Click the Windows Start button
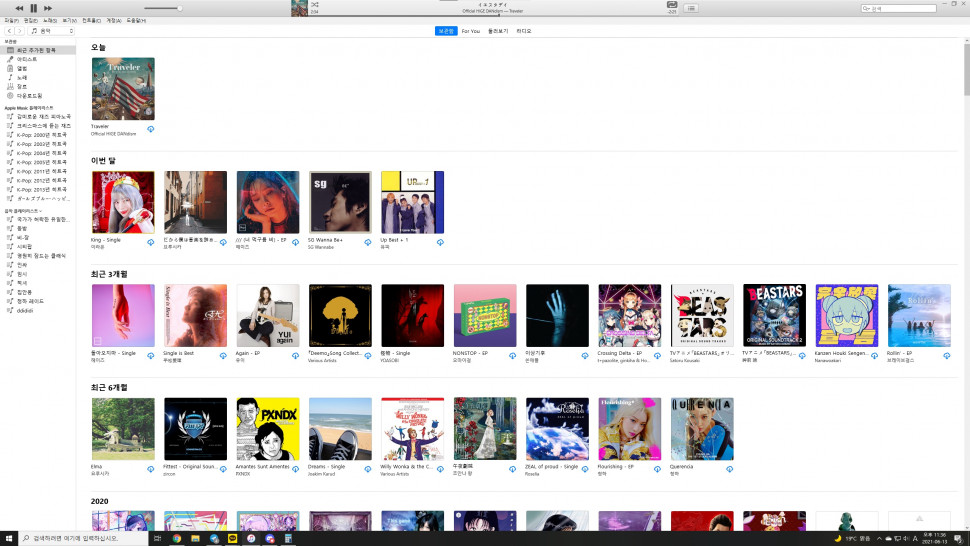 point(9,539)
